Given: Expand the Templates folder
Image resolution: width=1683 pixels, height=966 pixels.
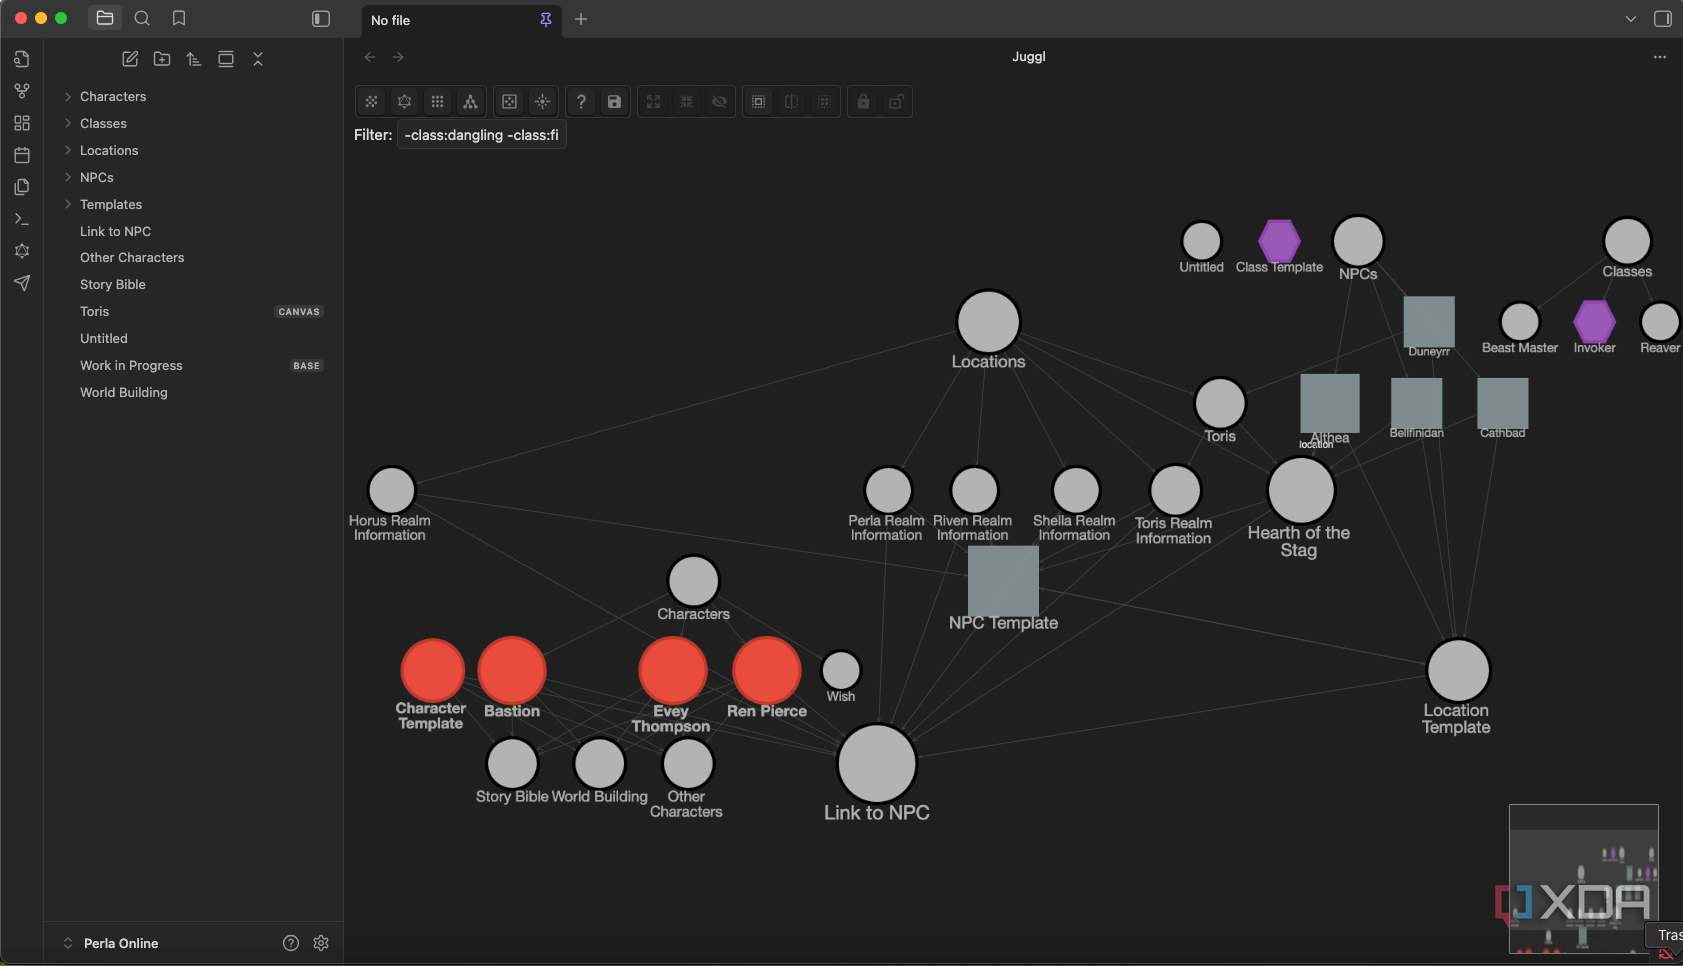Looking at the screenshot, I should (x=68, y=205).
